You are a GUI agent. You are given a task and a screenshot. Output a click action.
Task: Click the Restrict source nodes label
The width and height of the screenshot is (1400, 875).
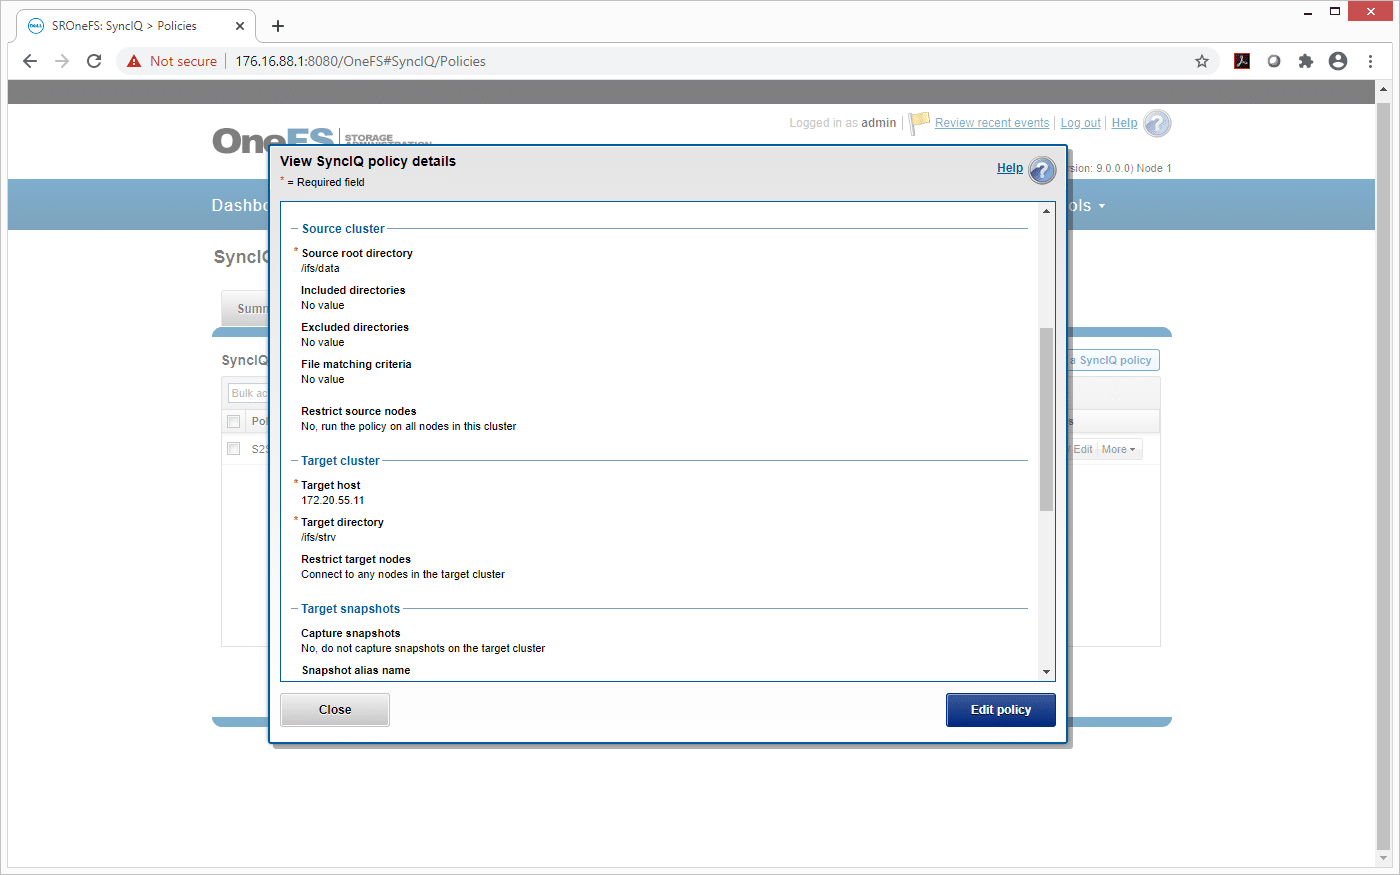pos(359,411)
